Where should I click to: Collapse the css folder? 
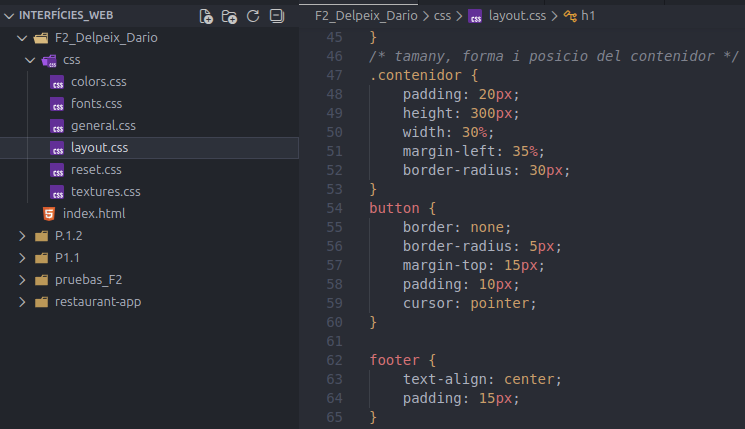(30, 60)
